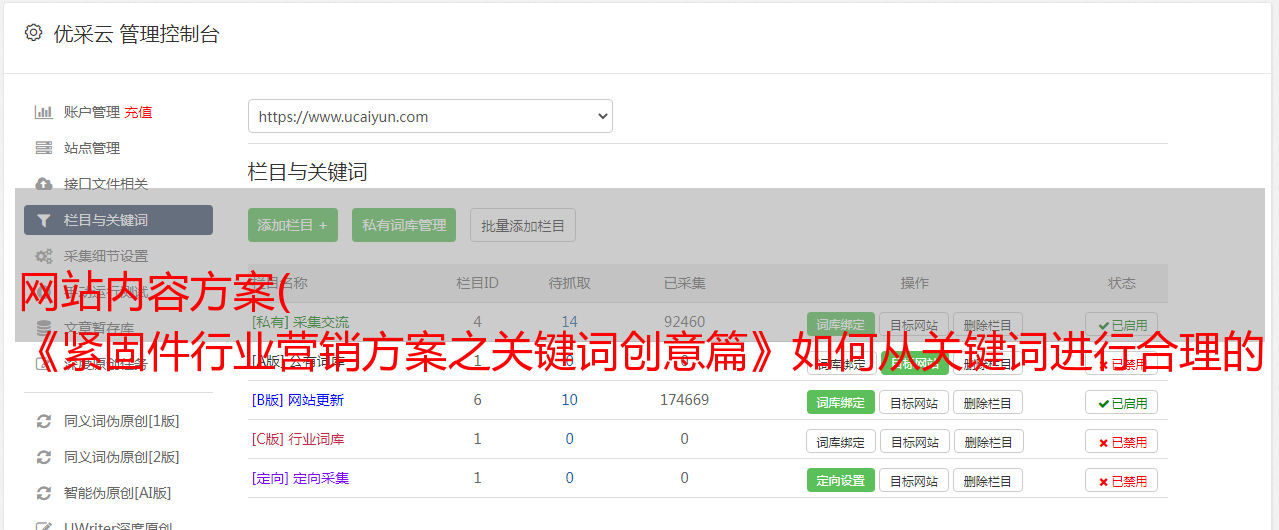The height and width of the screenshot is (530, 1279).
Task: Click 删除栏目 in the 定向采集 row
Action: pyautogui.click(x=988, y=480)
